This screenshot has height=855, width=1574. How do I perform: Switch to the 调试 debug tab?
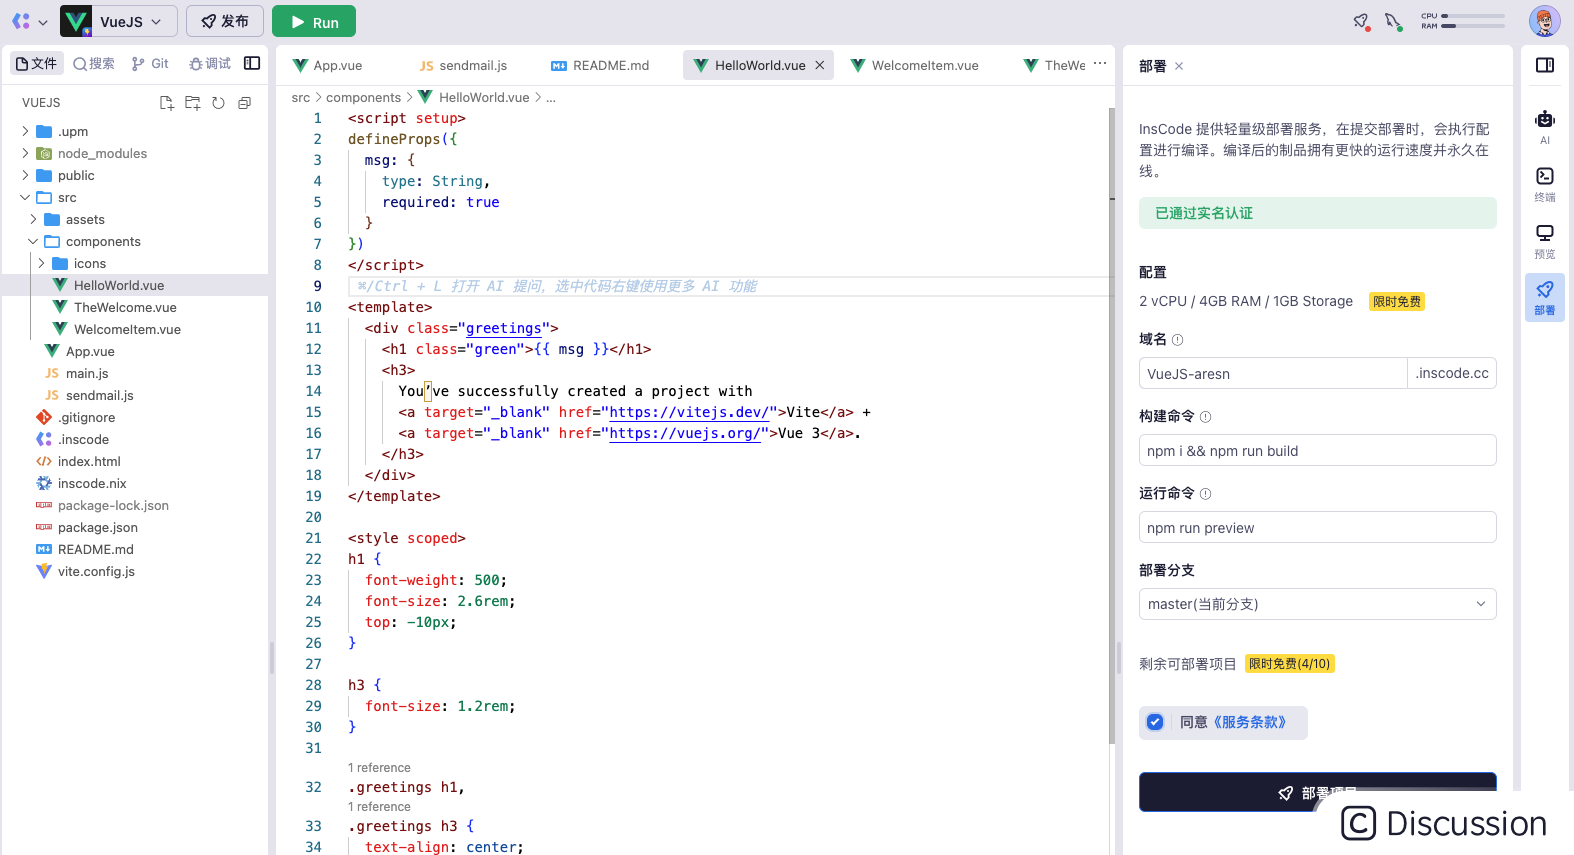(210, 63)
